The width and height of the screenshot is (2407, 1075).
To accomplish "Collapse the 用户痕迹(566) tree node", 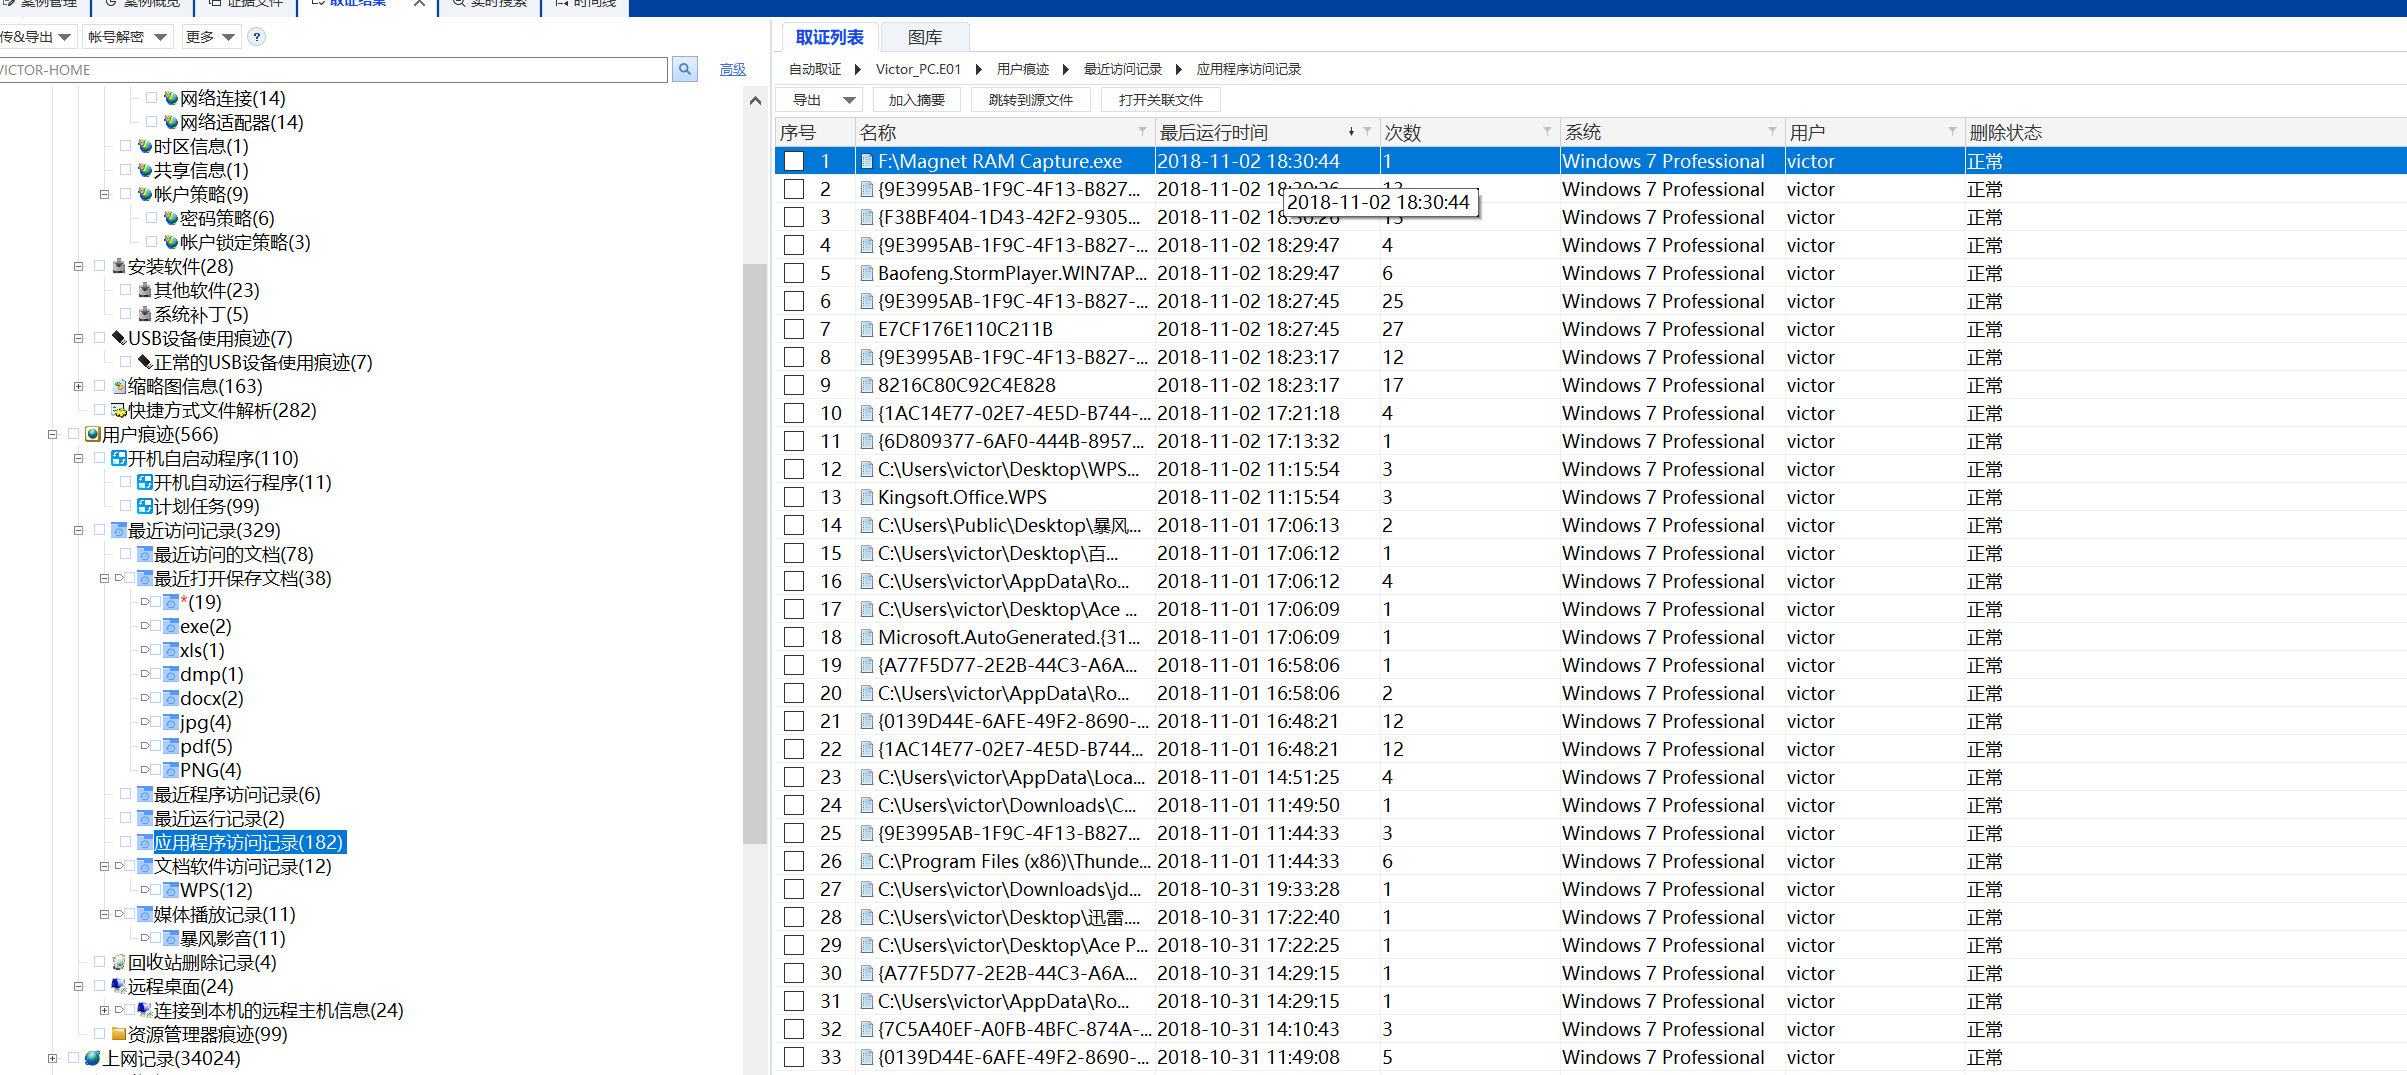I will [x=53, y=434].
